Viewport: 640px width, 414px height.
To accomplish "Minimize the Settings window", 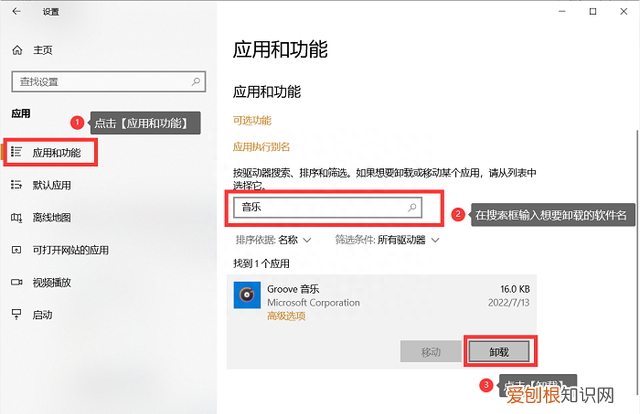I will (562, 11).
